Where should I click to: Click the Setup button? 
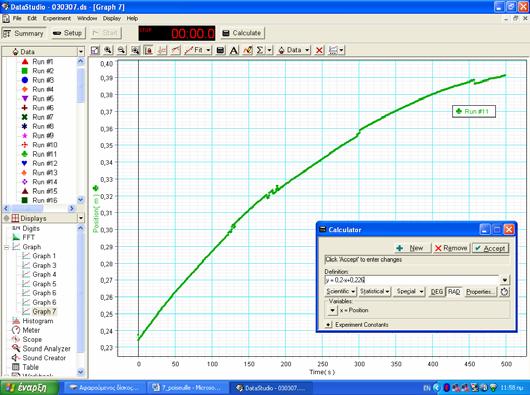click(68, 33)
